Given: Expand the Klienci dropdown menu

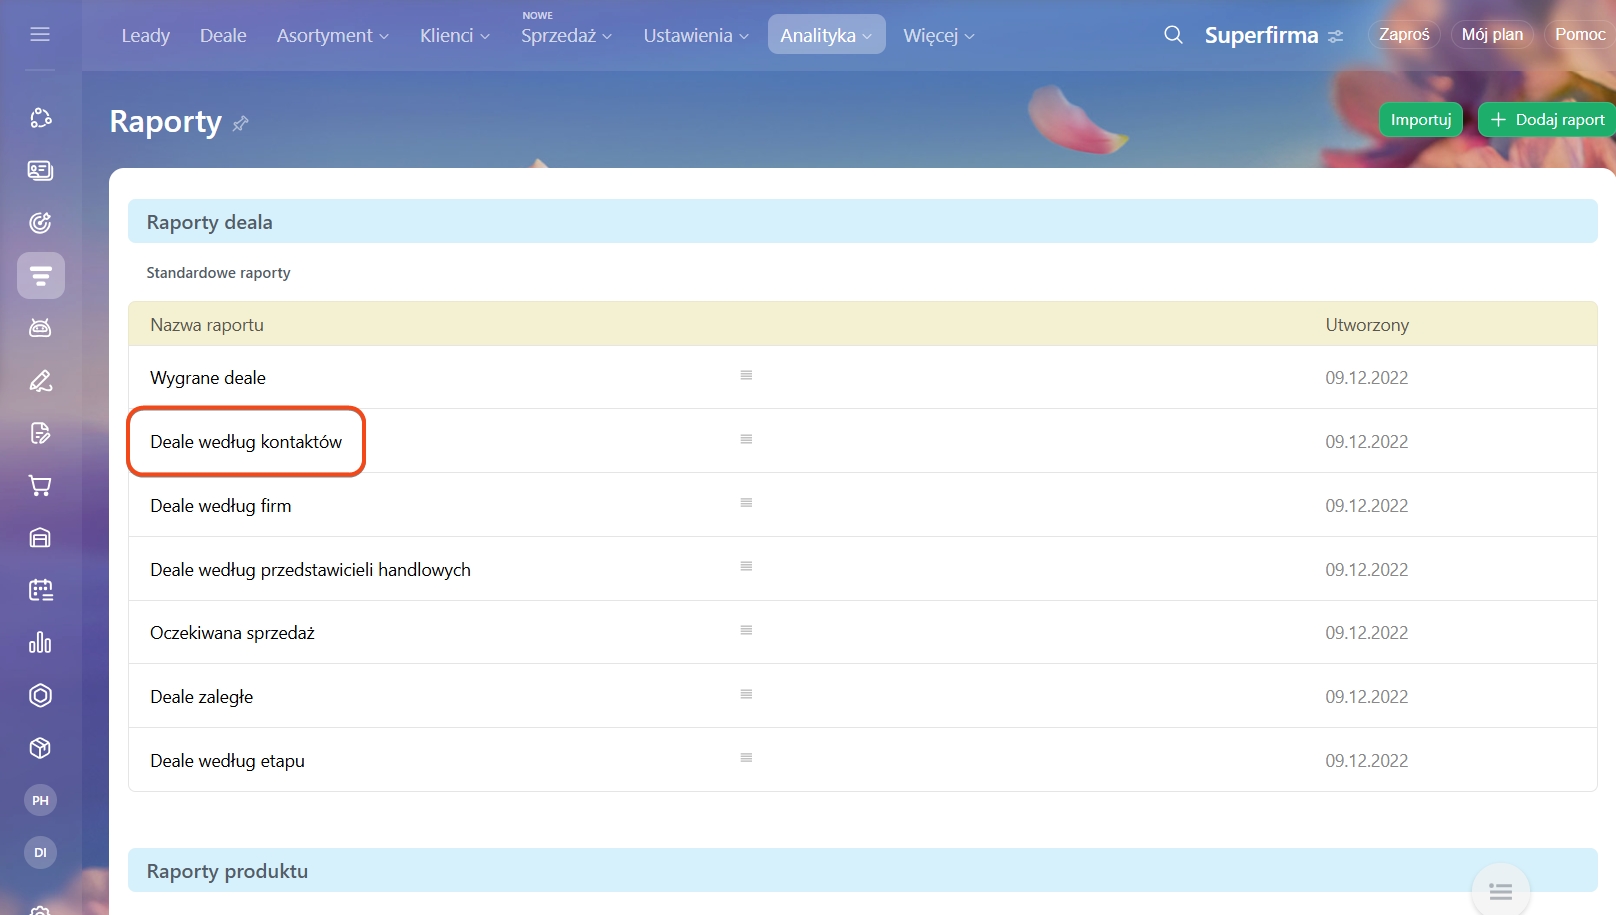Looking at the screenshot, I should (x=454, y=36).
